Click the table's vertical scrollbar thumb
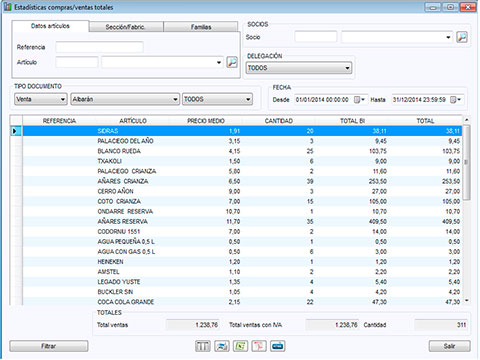This screenshot has height=360, width=480. pyautogui.click(x=467, y=162)
